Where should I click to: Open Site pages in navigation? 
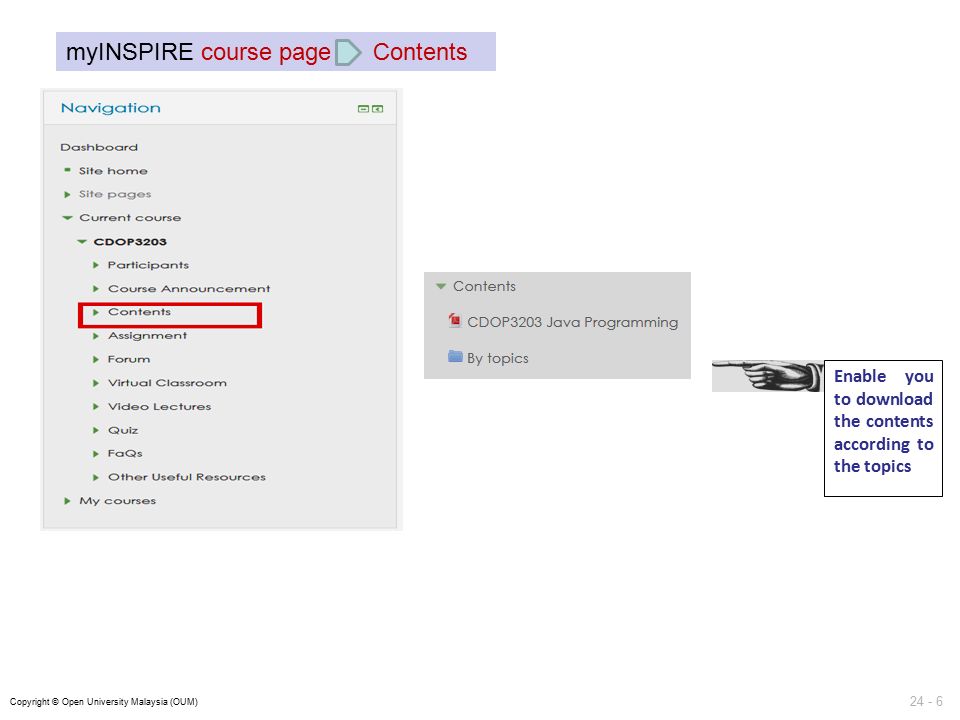point(115,195)
